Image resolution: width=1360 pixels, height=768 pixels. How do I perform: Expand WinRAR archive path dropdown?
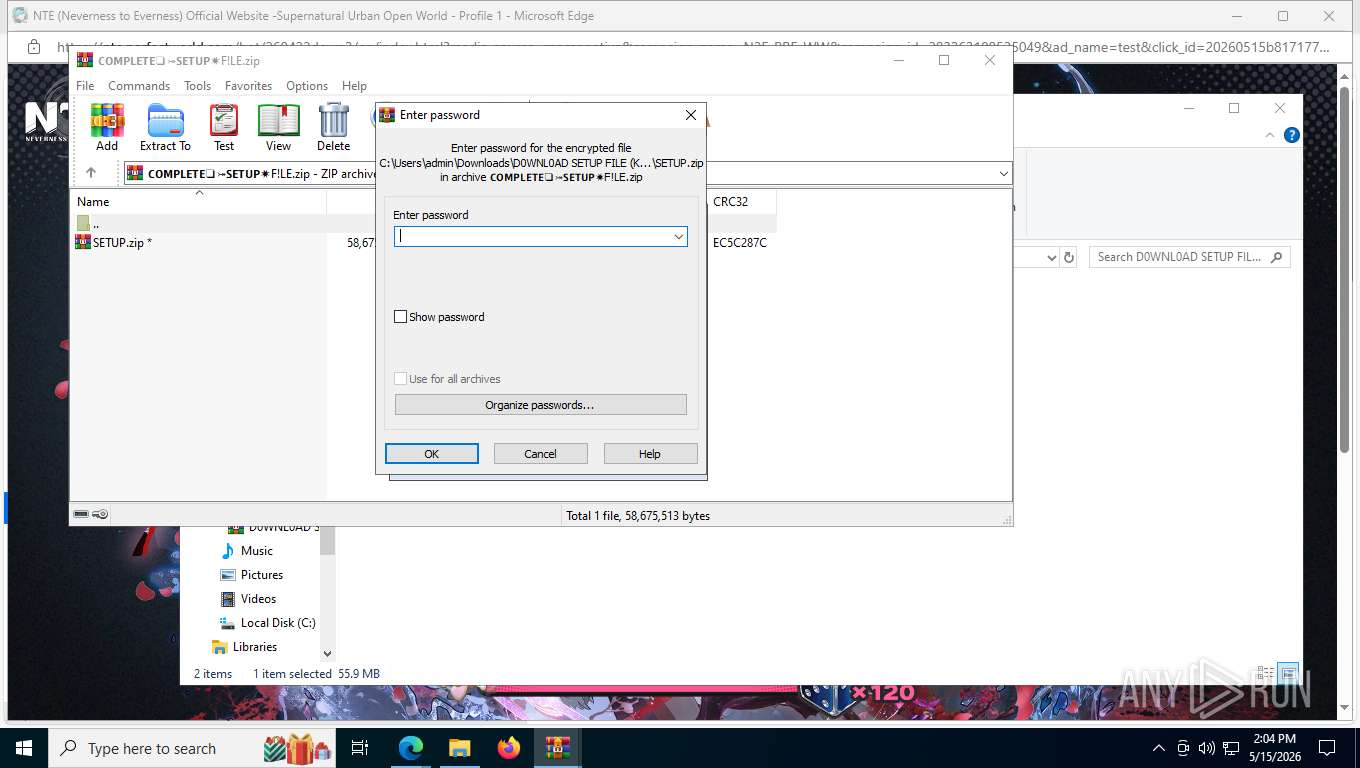pos(1003,174)
